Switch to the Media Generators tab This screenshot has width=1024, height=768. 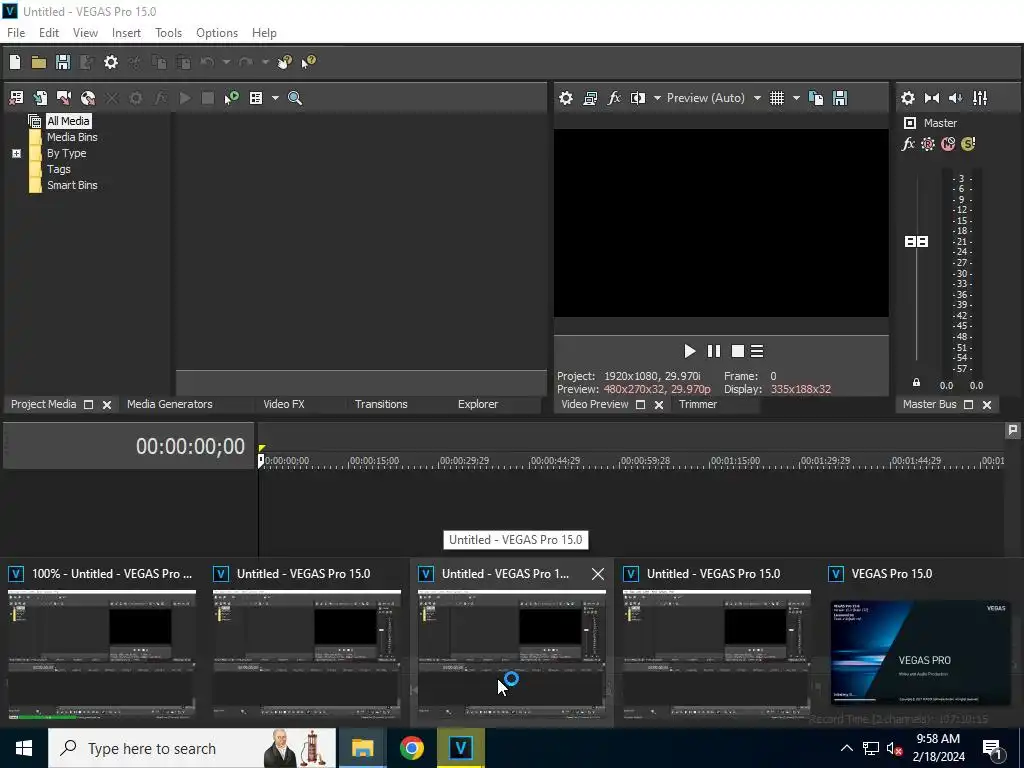pyautogui.click(x=170, y=404)
